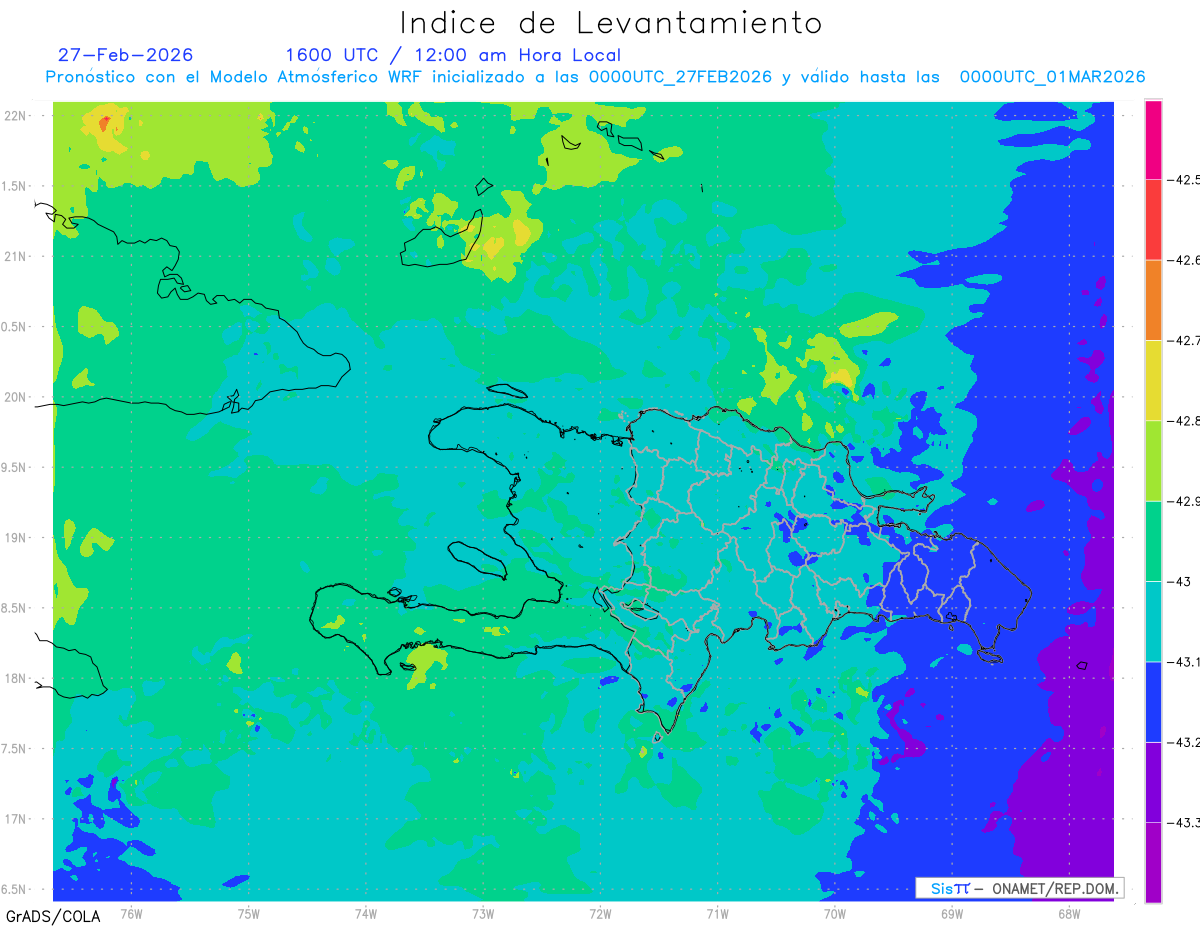Click the legend value '-43'
This screenshot has height=927, width=1200.
(1178, 581)
